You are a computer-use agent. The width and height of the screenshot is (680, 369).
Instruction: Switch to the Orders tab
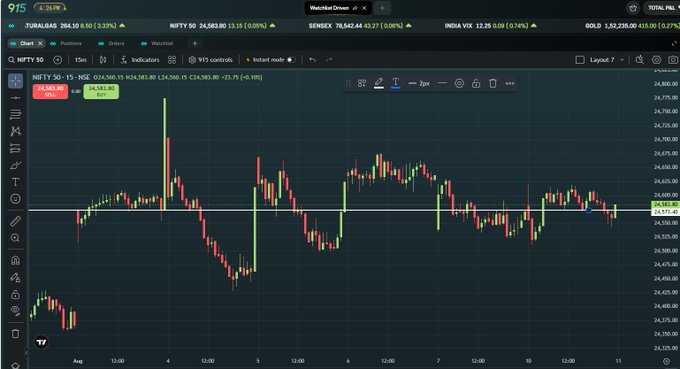(x=112, y=43)
